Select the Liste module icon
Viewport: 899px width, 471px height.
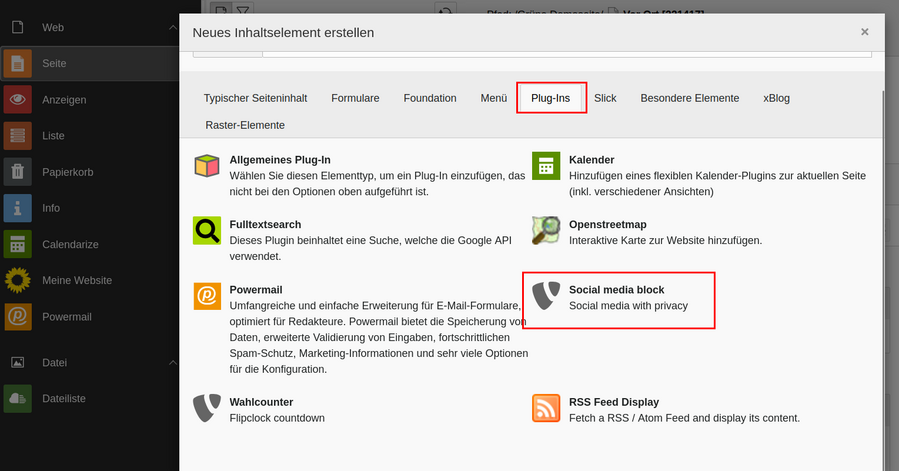[18, 136]
